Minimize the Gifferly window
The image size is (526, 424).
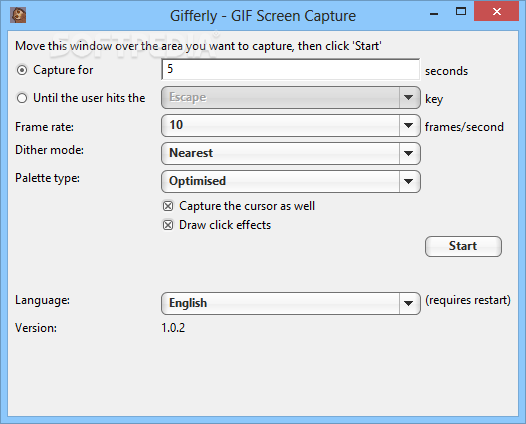pyautogui.click(x=434, y=13)
